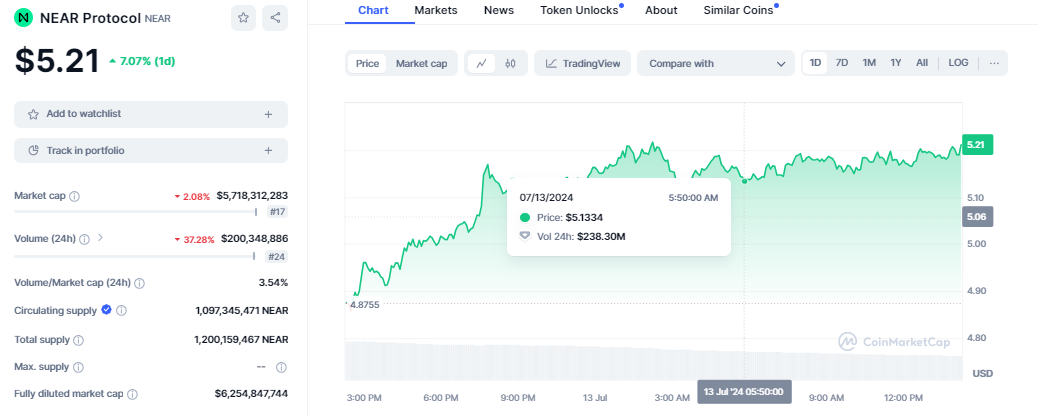The width and height of the screenshot is (1038, 417).
Task: Click info icon beside Fully diluted market cap
Action: (x=132, y=394)
